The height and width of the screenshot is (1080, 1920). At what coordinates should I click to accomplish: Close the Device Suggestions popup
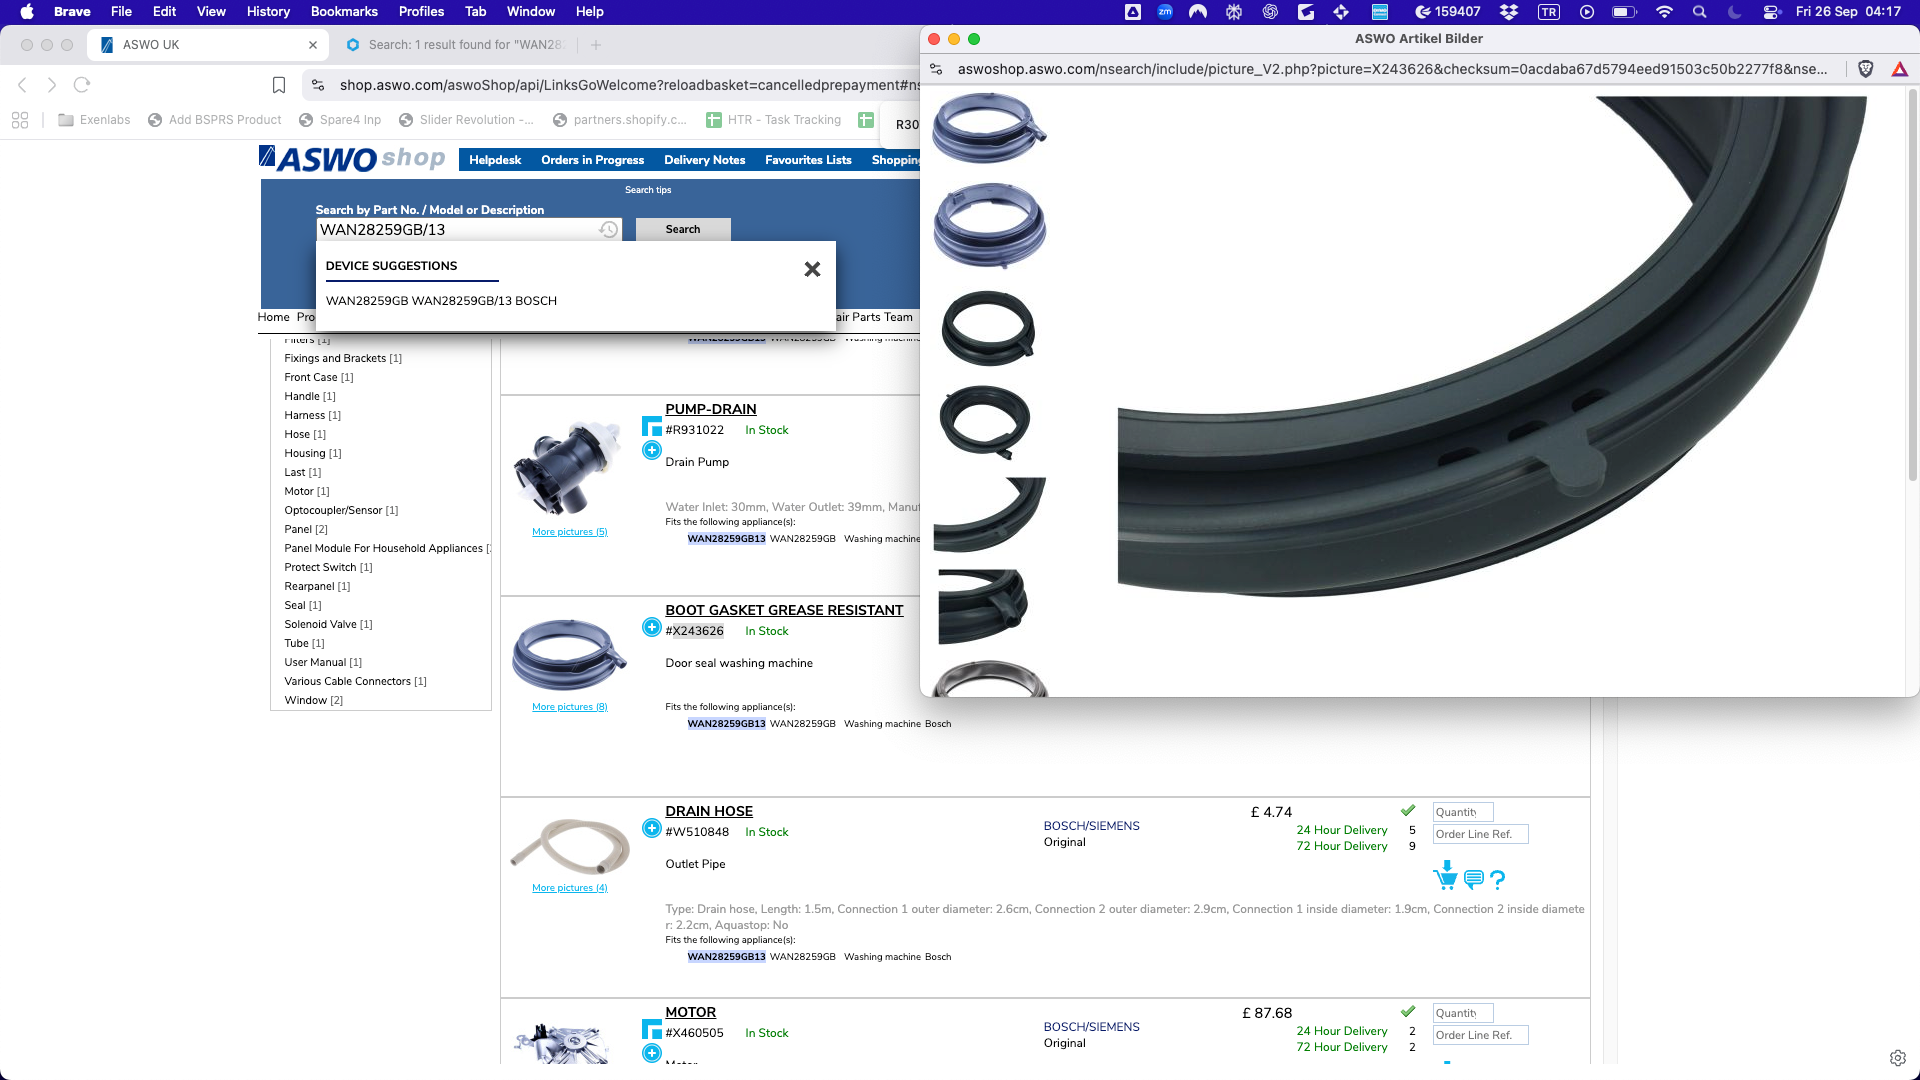[812, 269]
